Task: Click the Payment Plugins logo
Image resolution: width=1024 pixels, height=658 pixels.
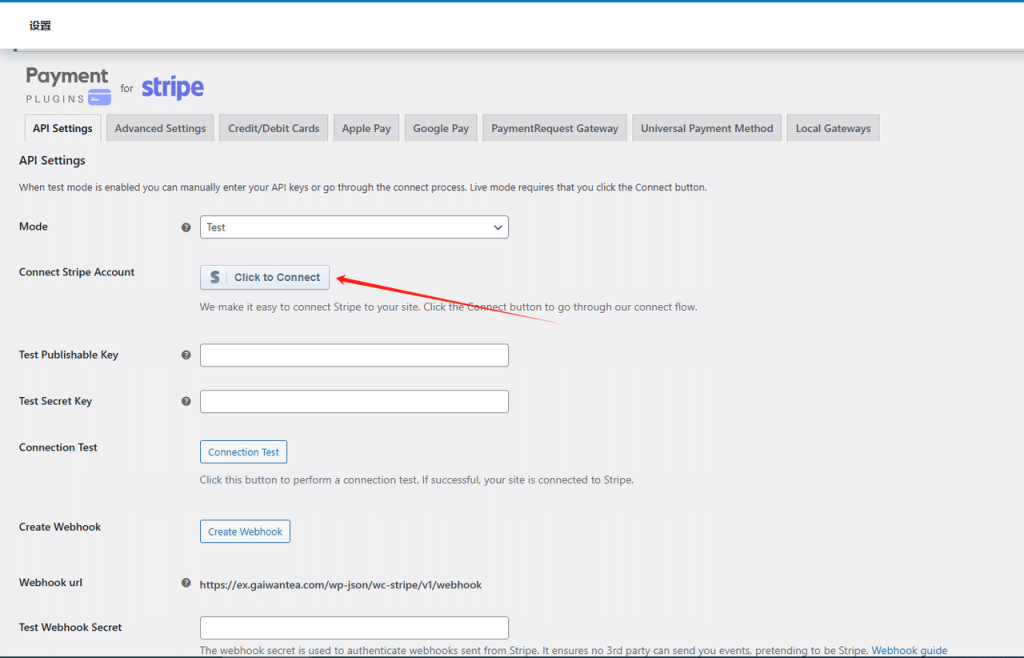Action: click(68, 86)
